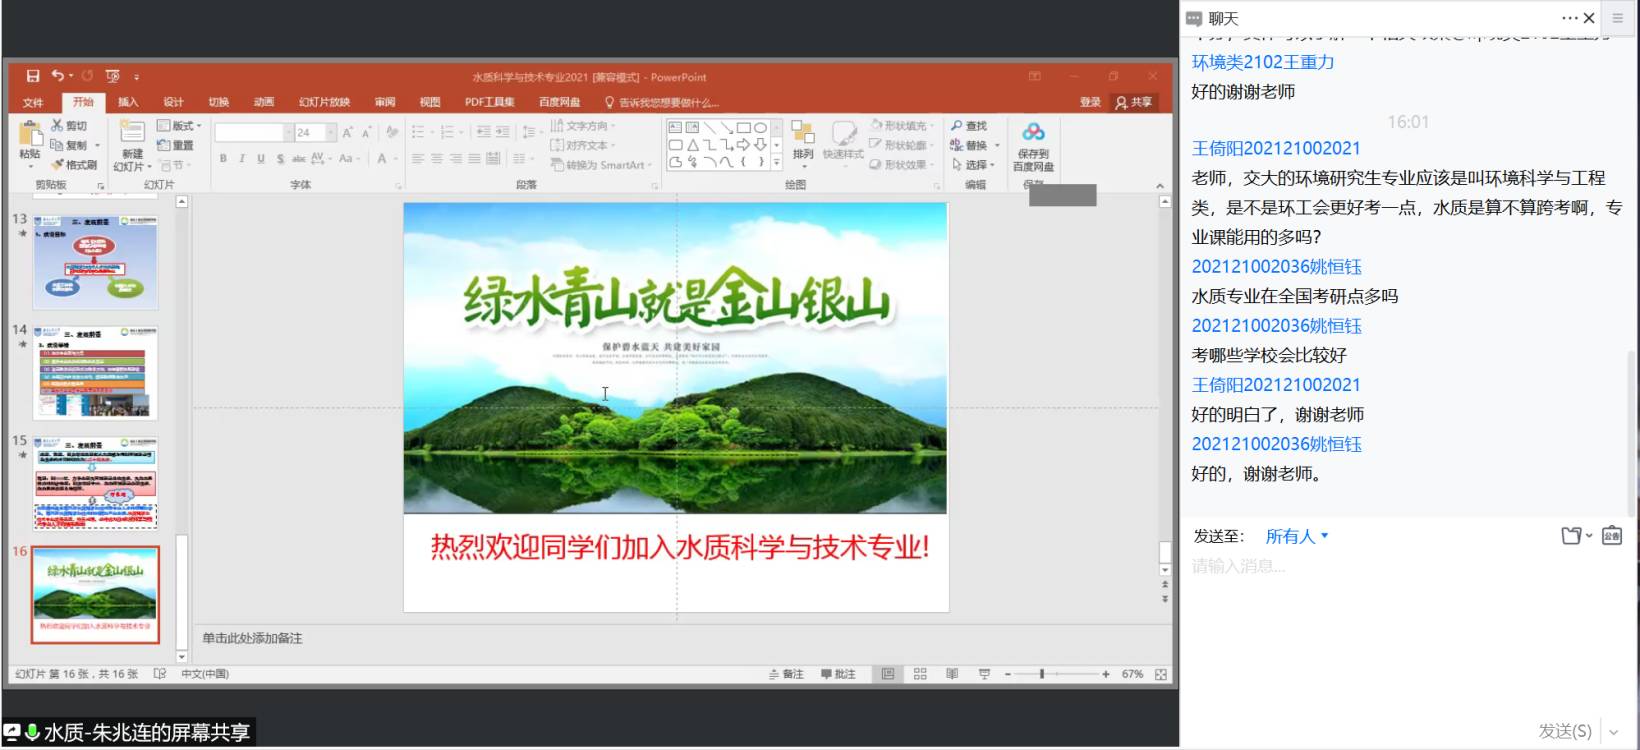The width and height of the screenshot is (1640, 750).
Task: Toggle the Notes (备注) pane
Action: (x=787, y=675)
